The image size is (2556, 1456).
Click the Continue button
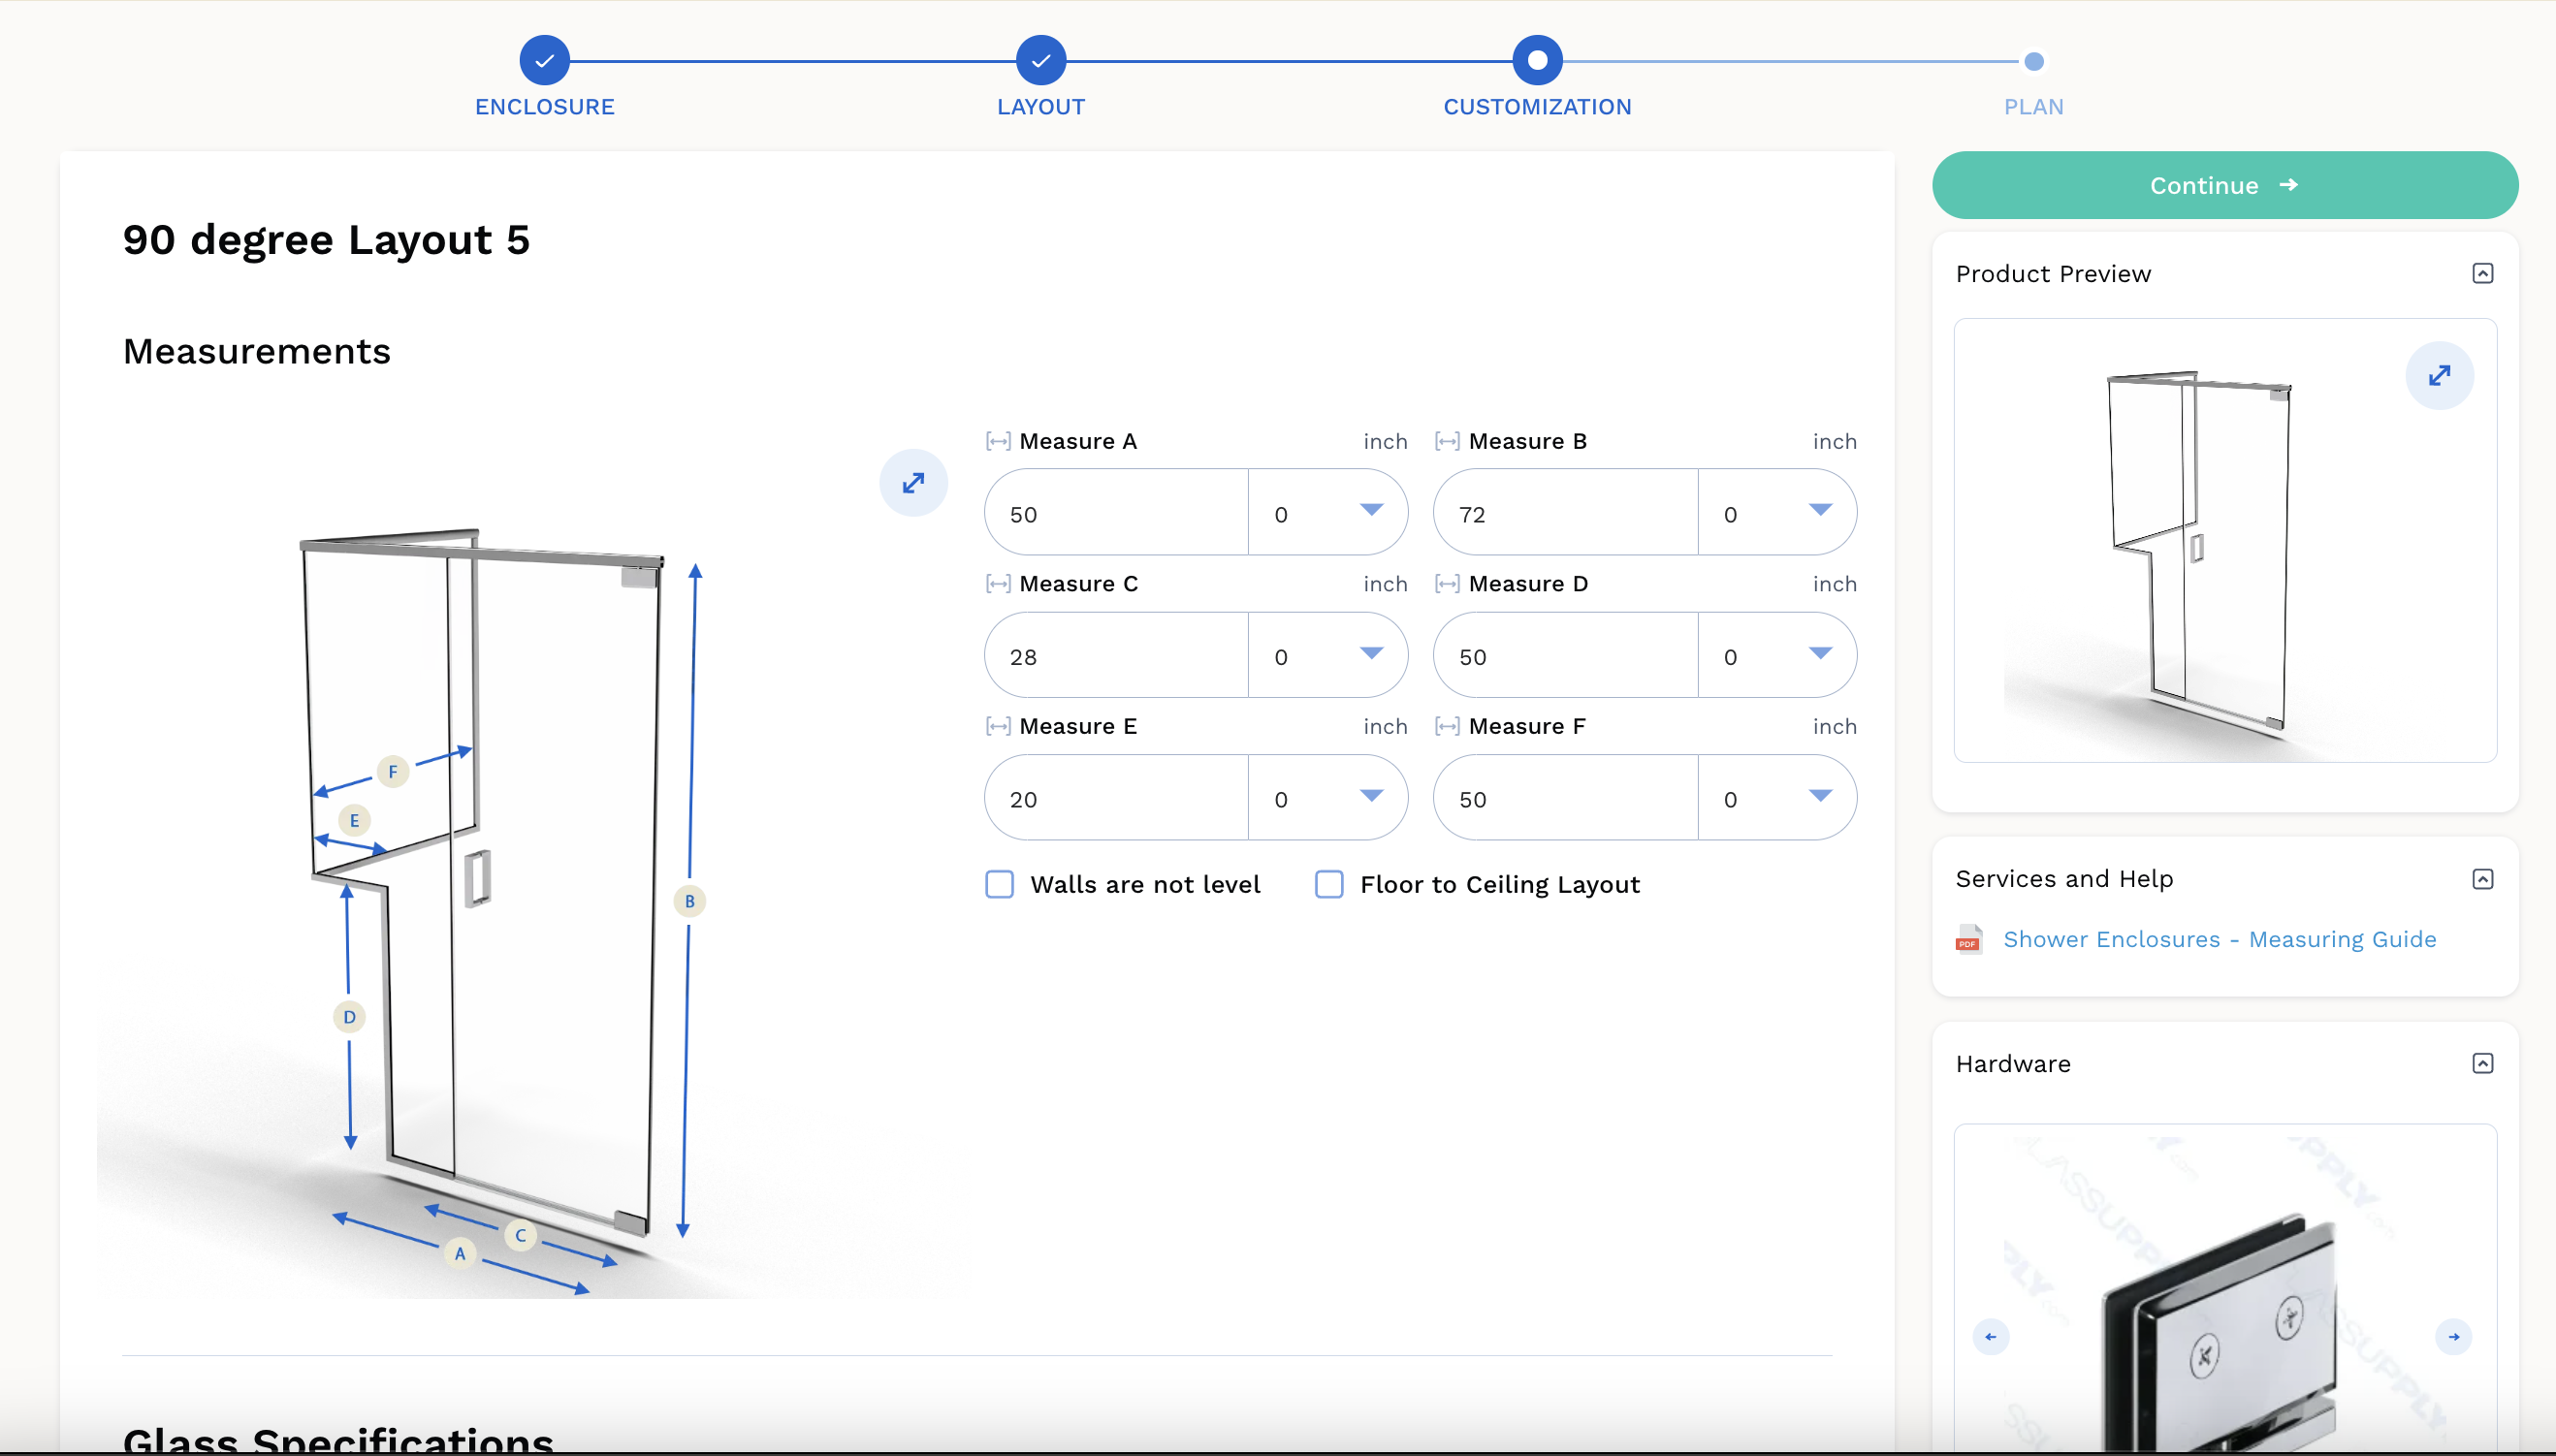pyautogui.click(x=2224, y=185)
